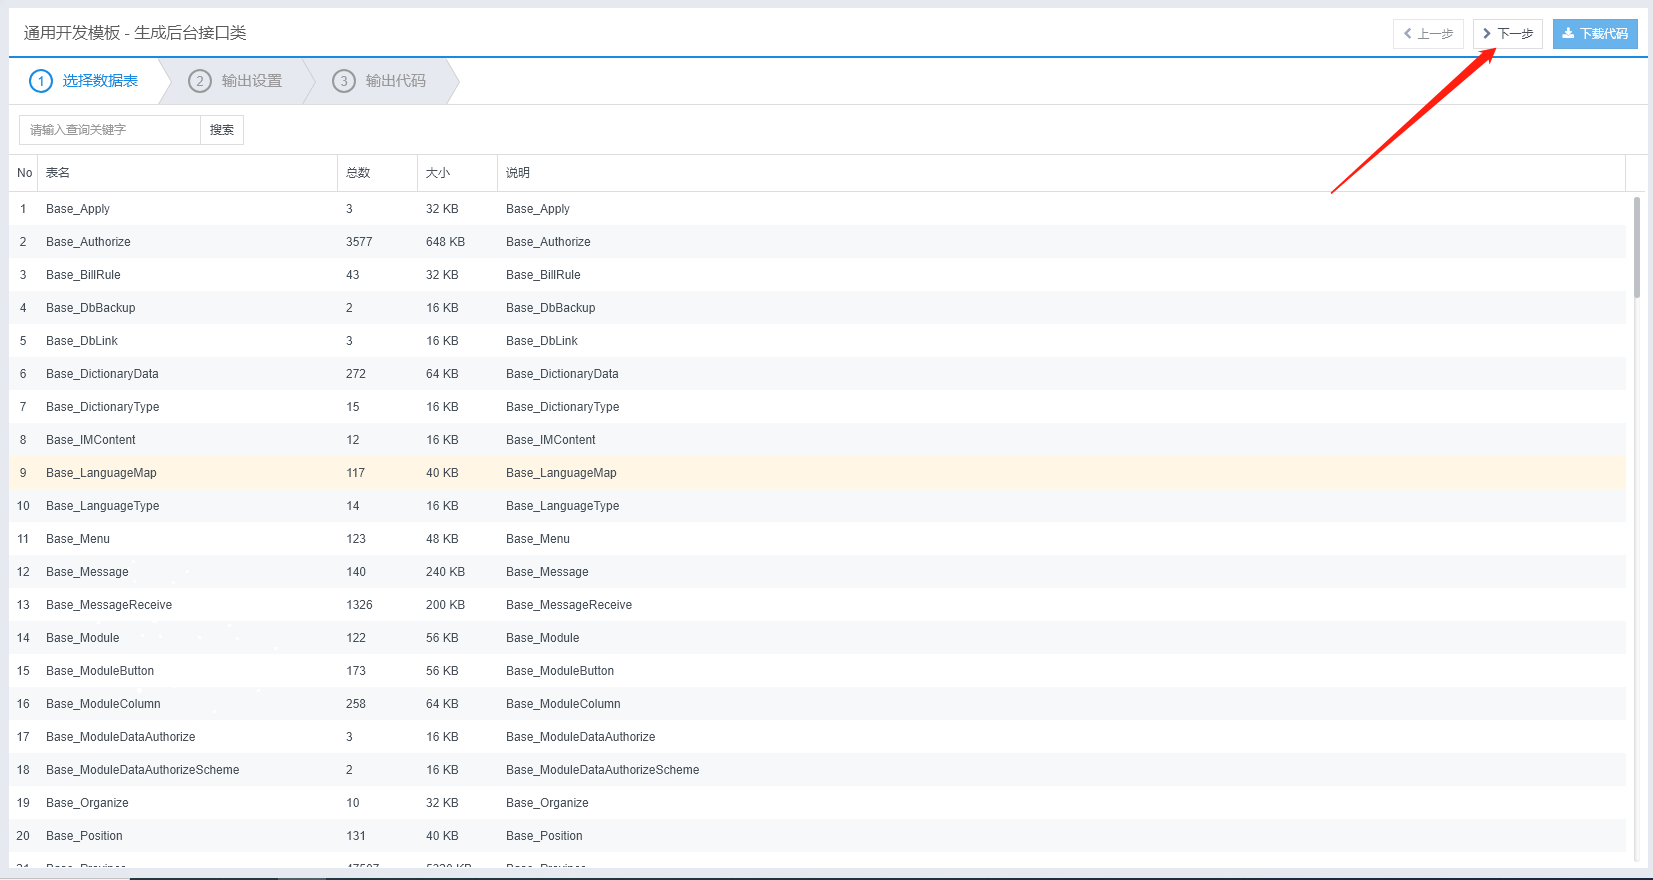1653x880 pixels.
Task: Click the size value 240 KB
Action: pyautogui.click(x=445, y=572)
